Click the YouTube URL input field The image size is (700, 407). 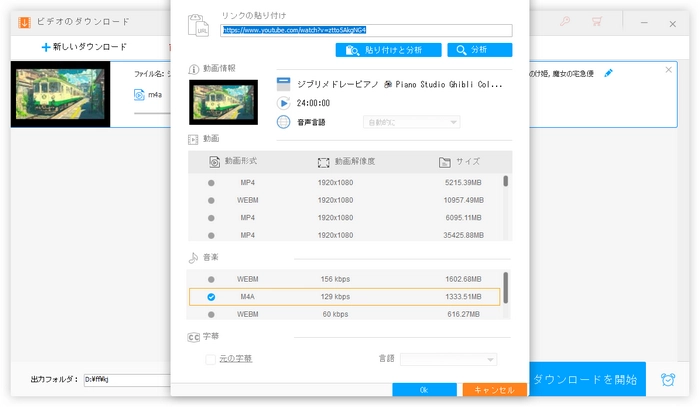(366, 30)
